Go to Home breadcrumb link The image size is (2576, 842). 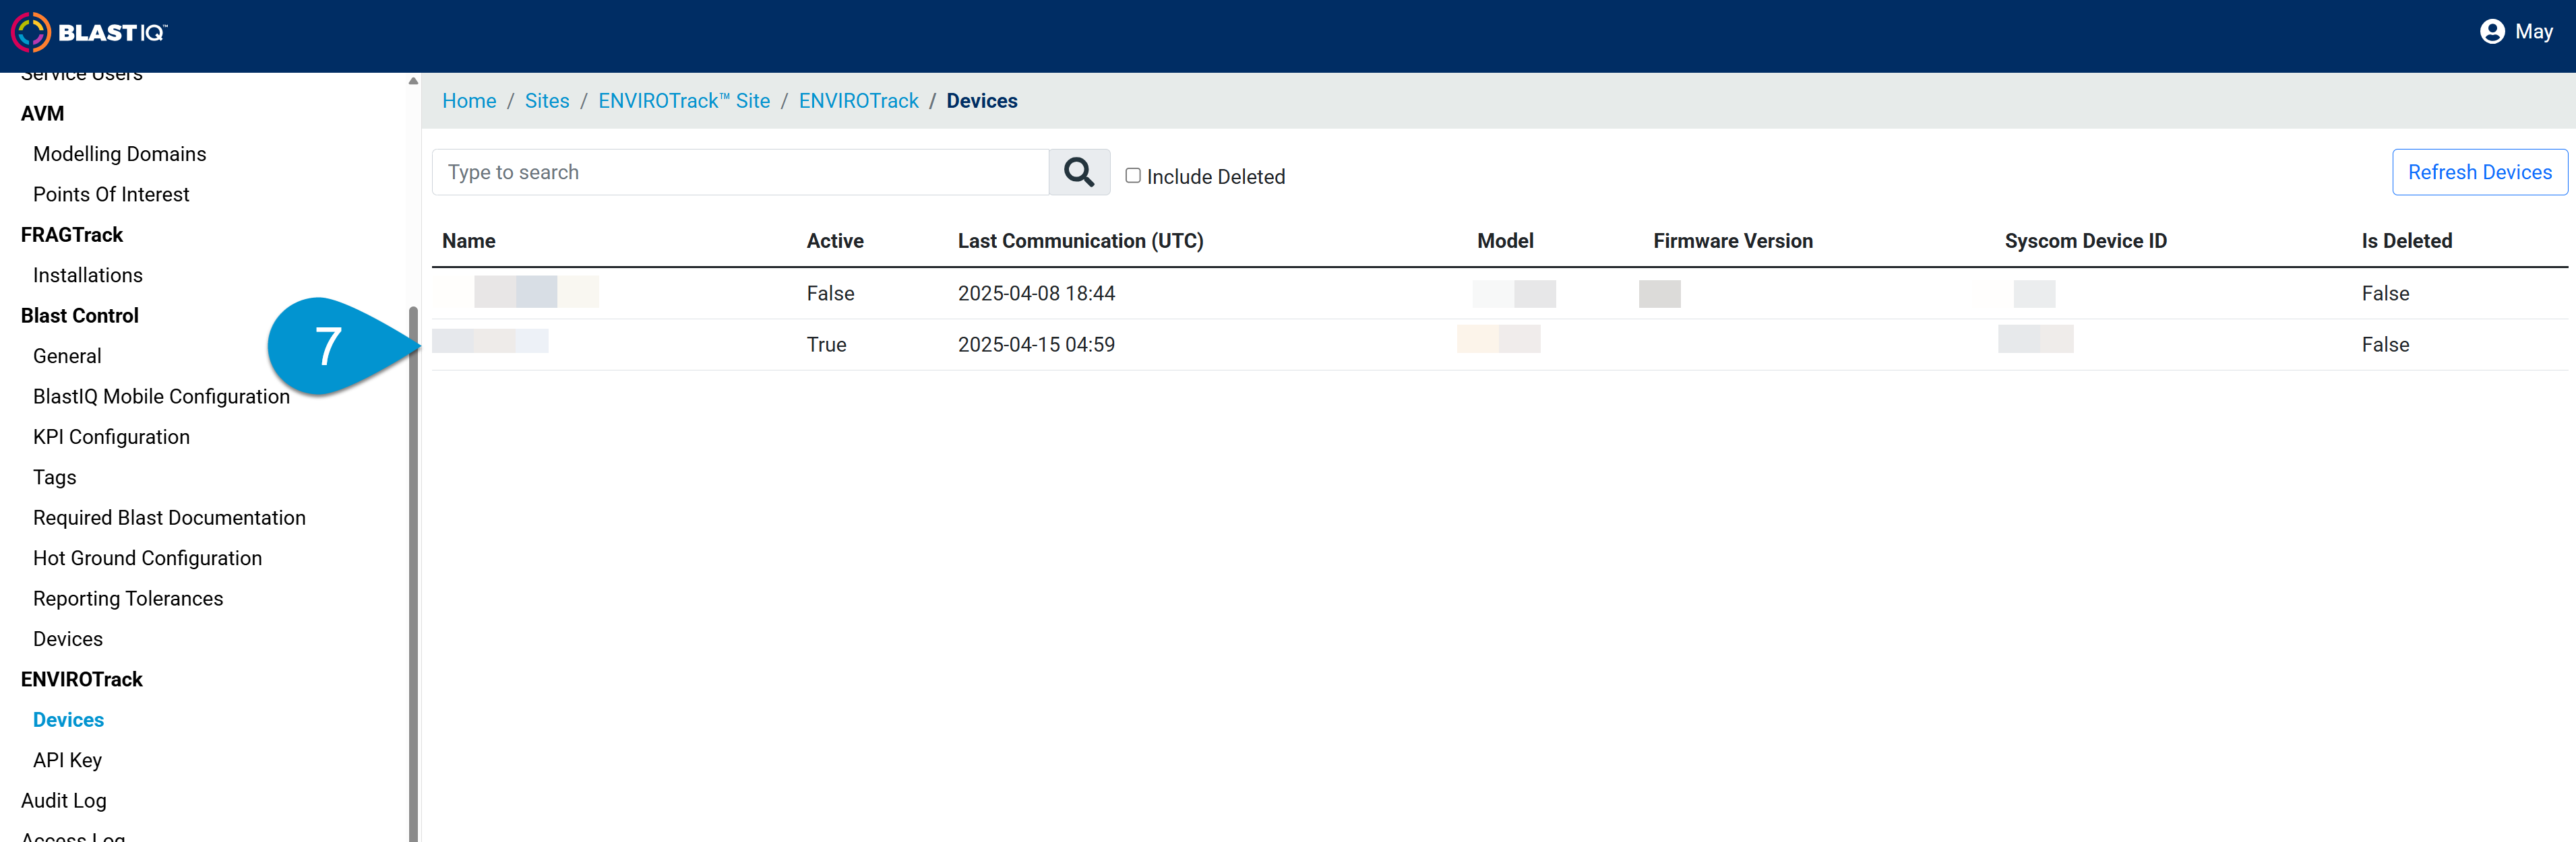click(469, 101)
